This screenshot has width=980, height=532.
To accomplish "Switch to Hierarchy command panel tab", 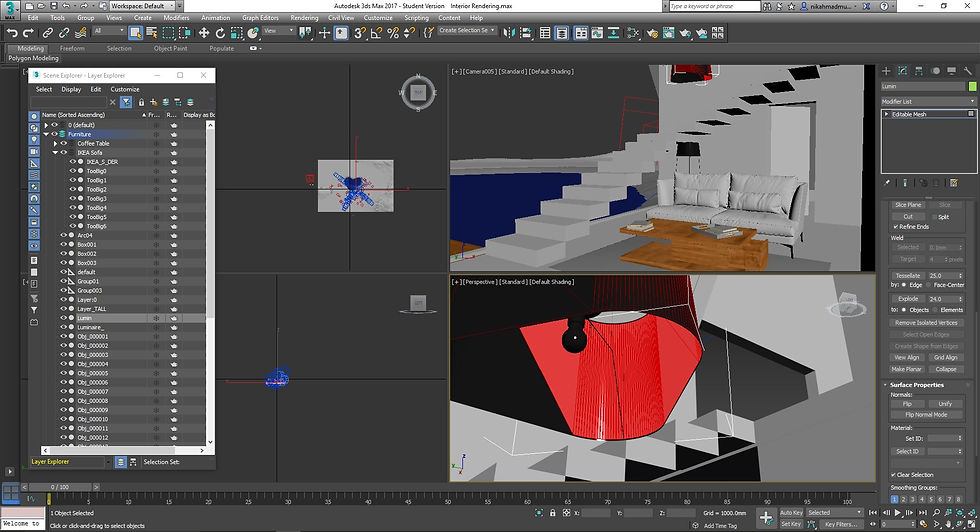I will tap(919, 71).
